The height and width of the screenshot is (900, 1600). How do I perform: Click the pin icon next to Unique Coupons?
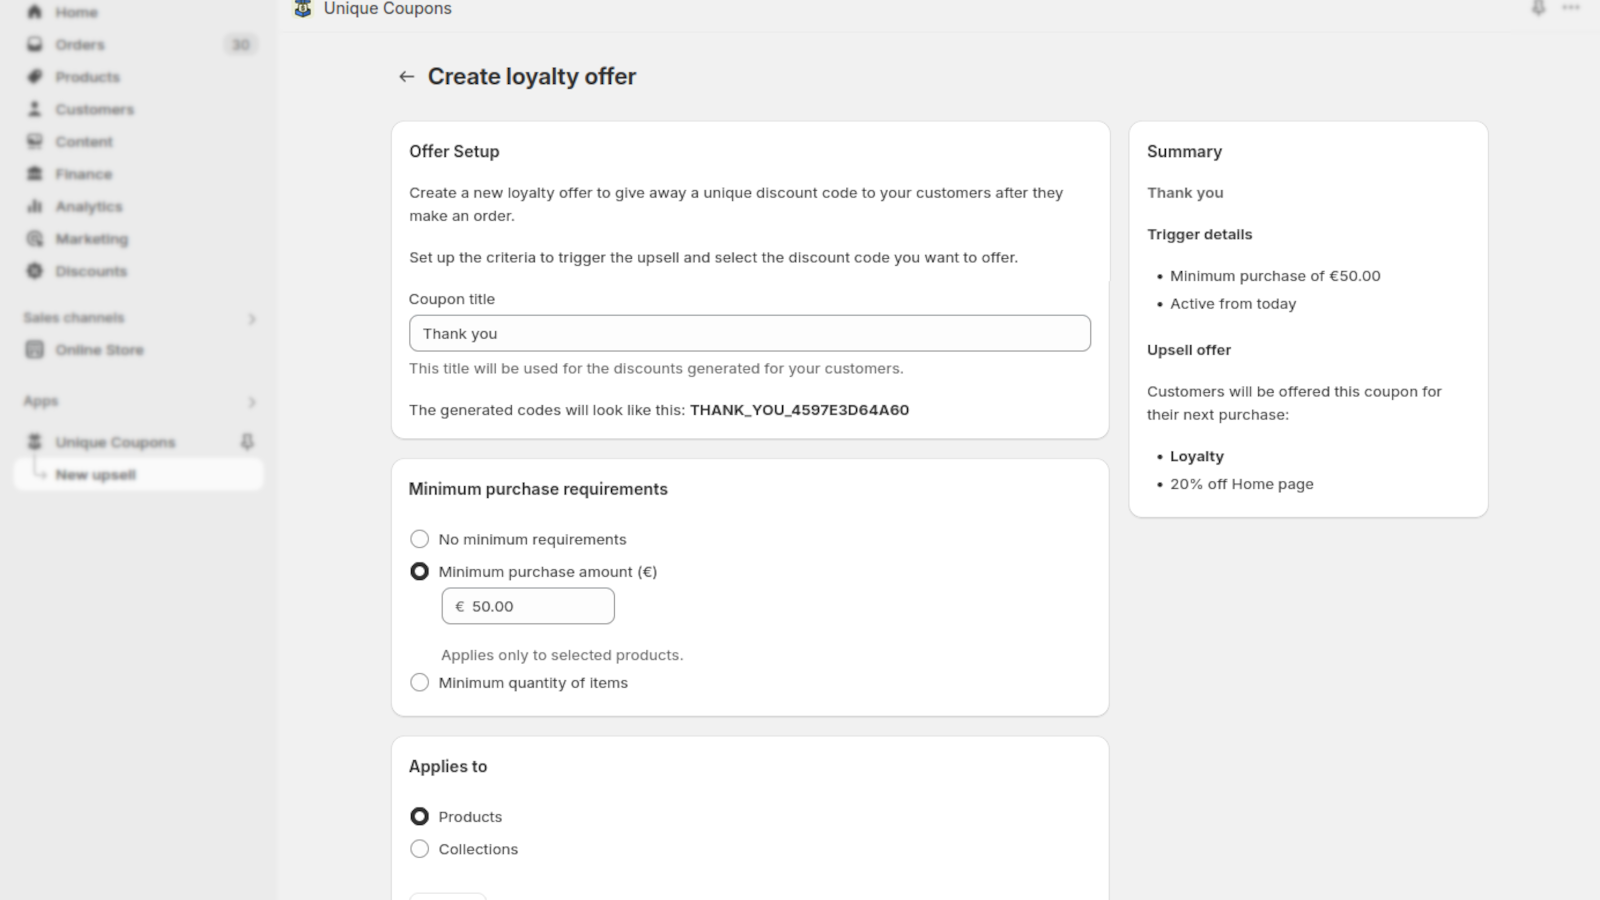pyautogui.click(x=247, y=442)
